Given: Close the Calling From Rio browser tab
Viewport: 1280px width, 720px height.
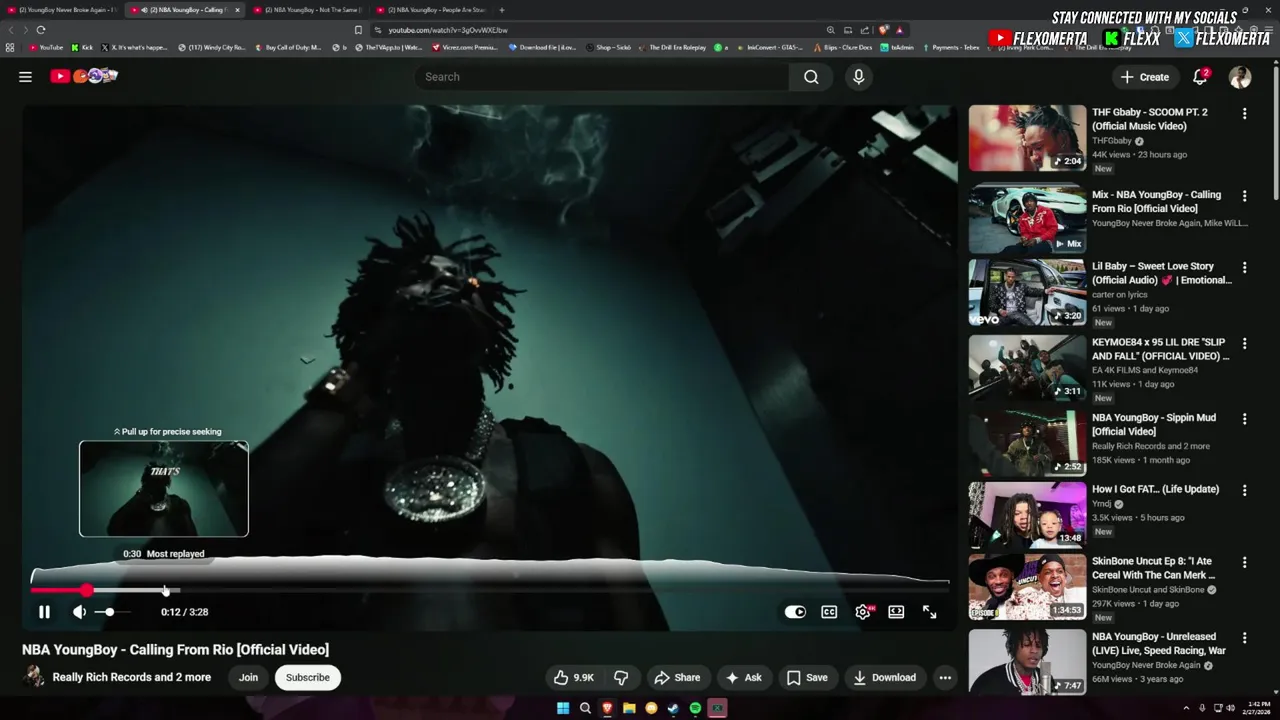Looking at the screenshot, I should (x=237, y=10).
